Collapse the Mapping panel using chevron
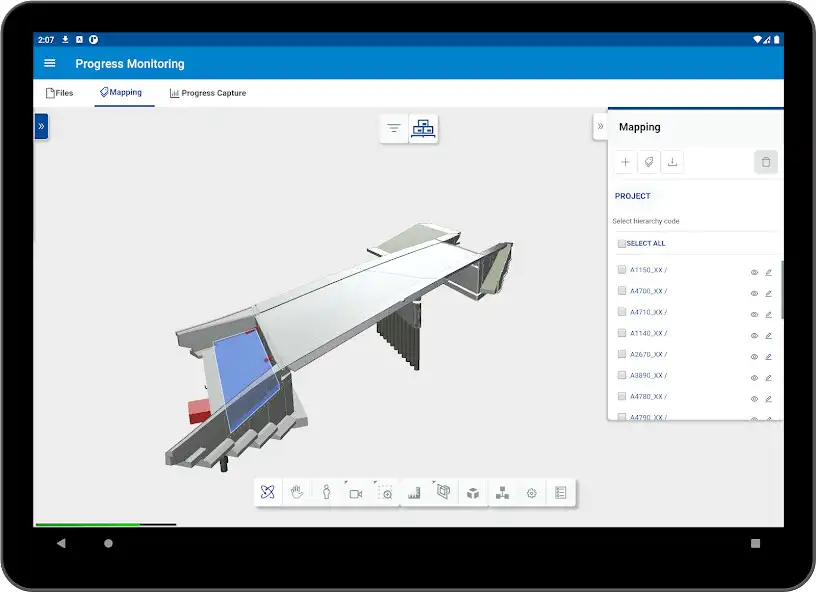 point(600,126)
